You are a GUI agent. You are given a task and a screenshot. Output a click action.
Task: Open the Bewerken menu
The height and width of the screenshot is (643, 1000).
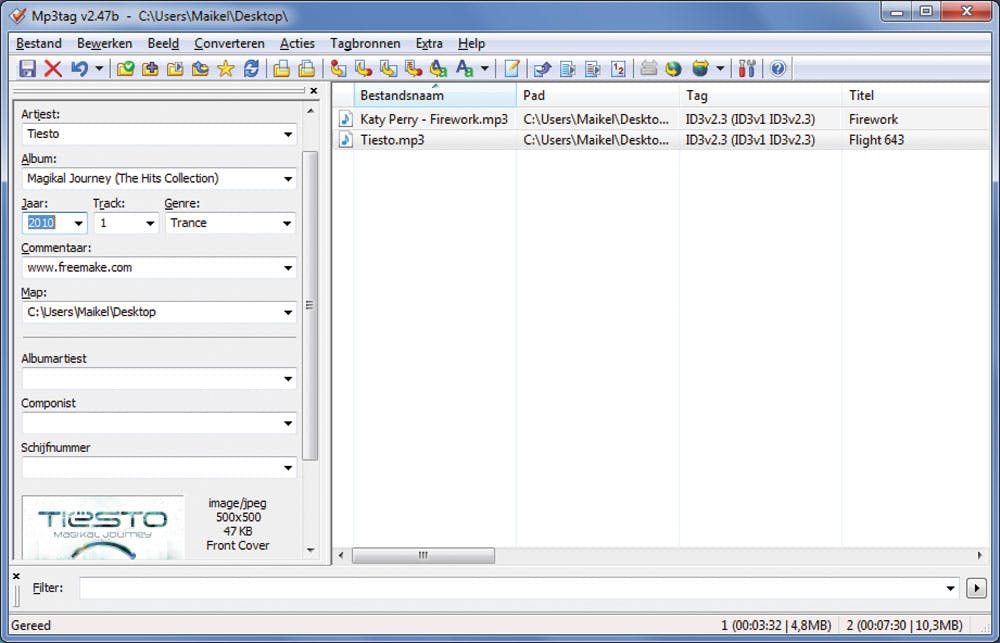click(105, 43)
